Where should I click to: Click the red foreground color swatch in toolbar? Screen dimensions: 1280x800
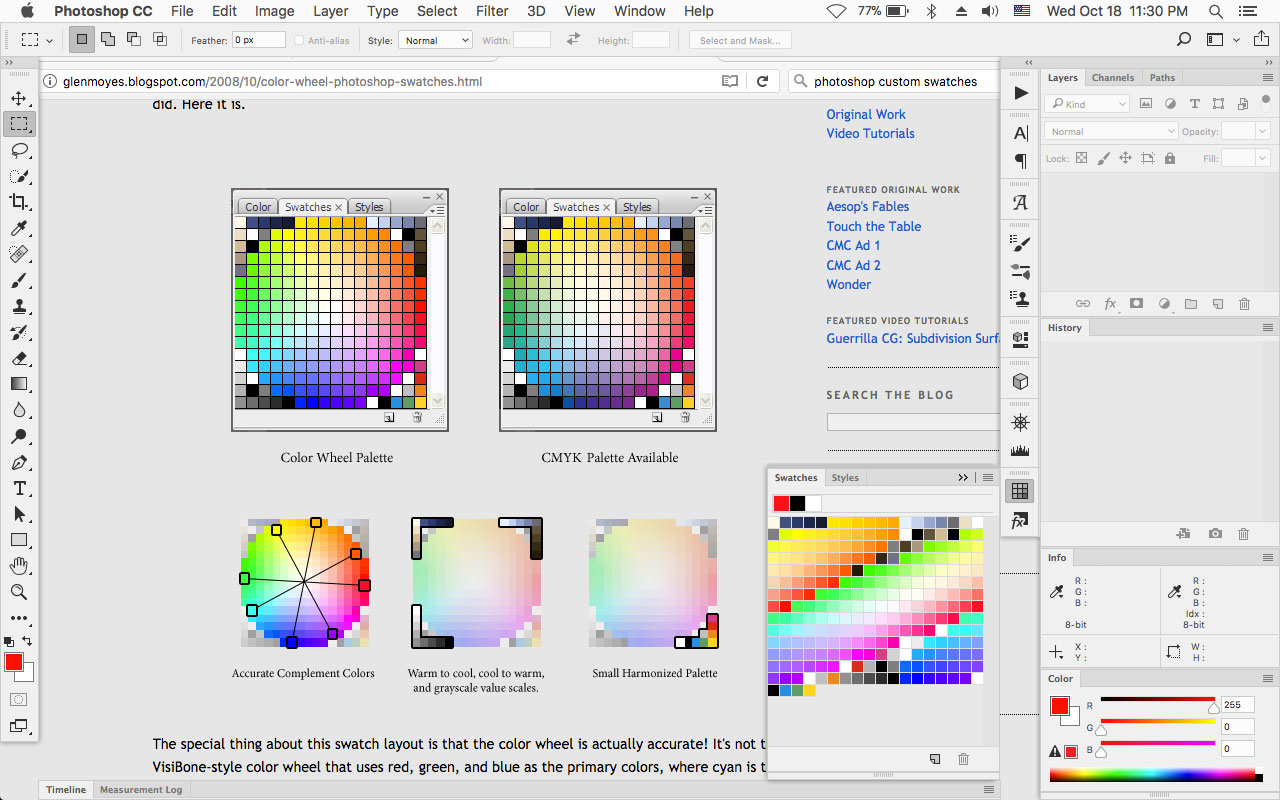[x=14, y=662]
